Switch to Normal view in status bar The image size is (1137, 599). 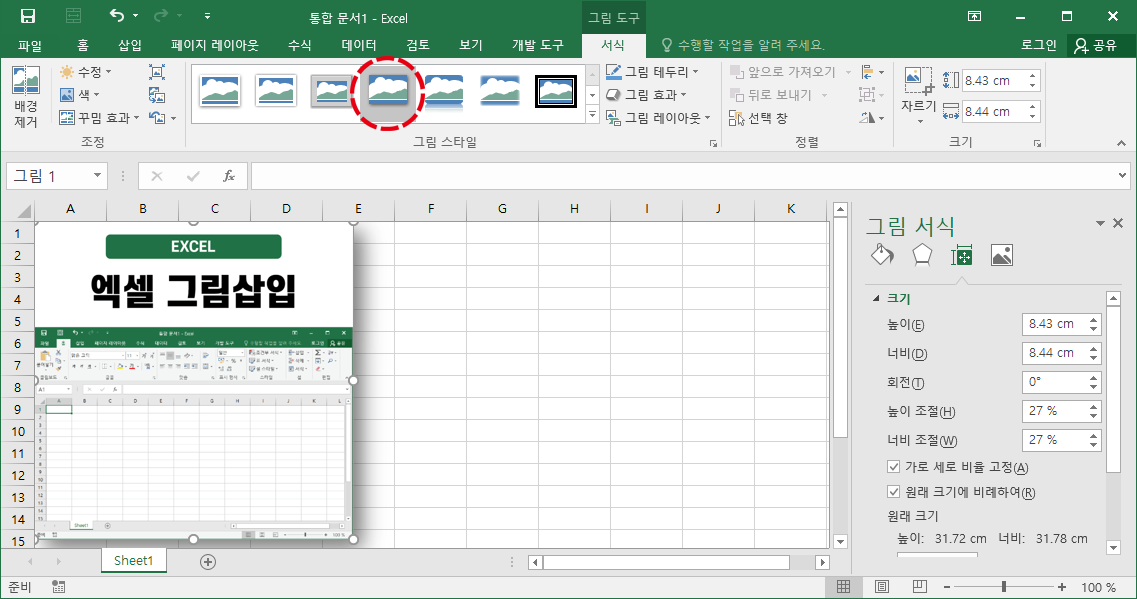coord(843,587)
